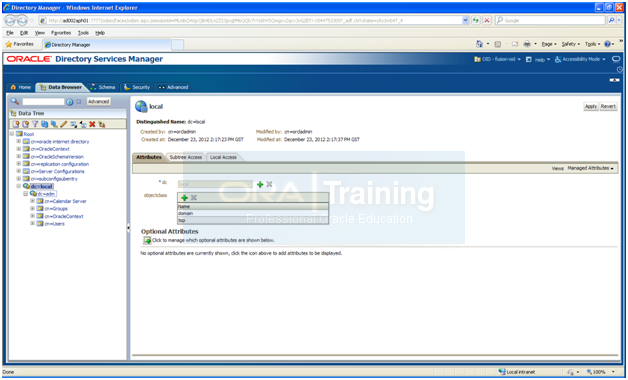This screenshot has height=380, width=628.
Task: Click the Create Like Entry icon in toolbar
Action: (x=26, y=124)
